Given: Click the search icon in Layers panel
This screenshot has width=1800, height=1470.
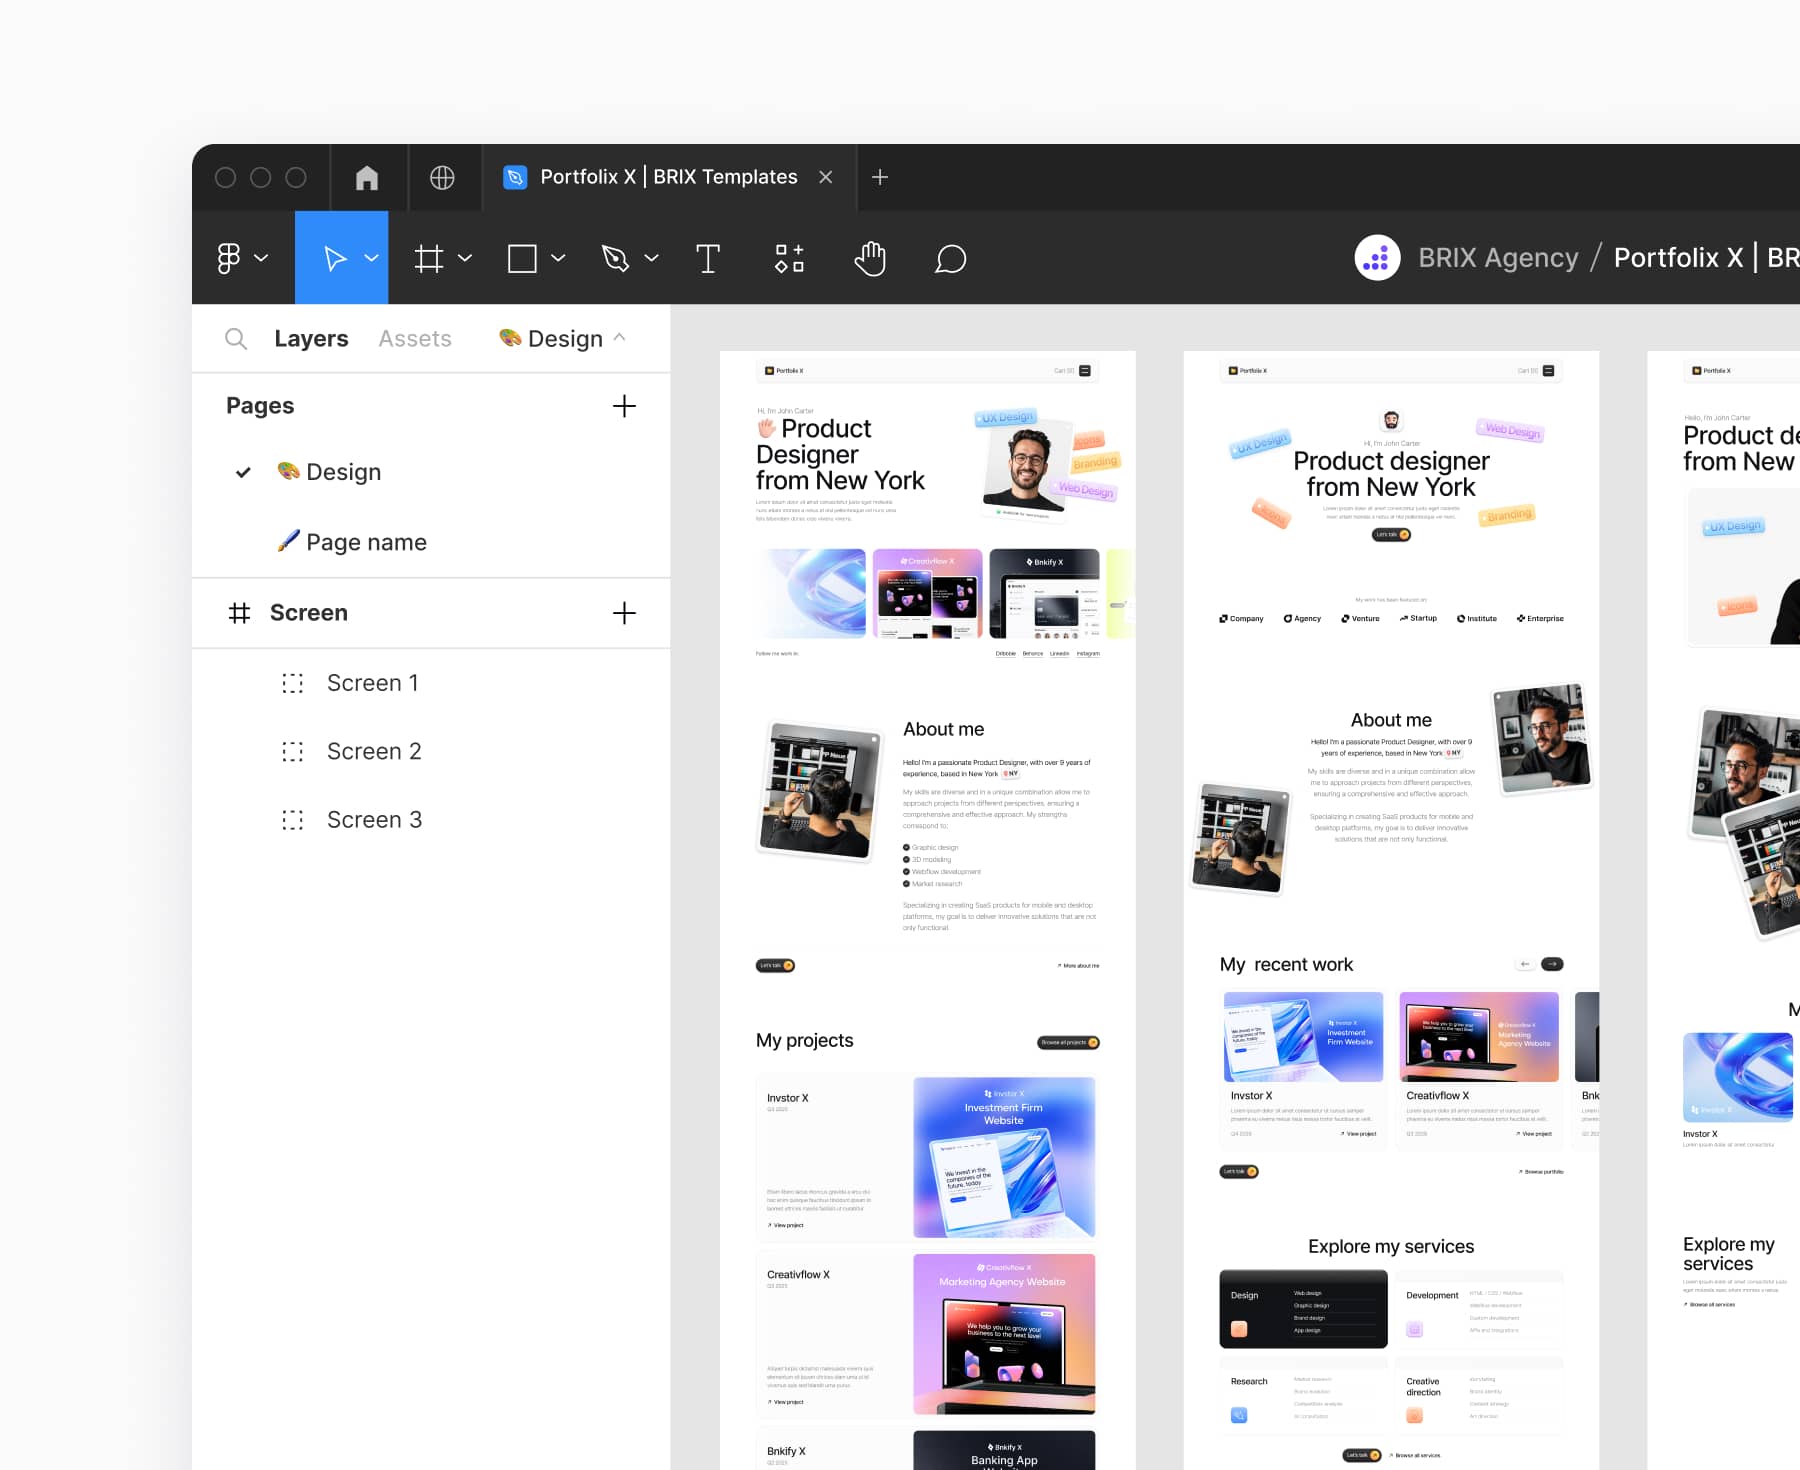Looking at the screenshot, I should tap(236, 339).
